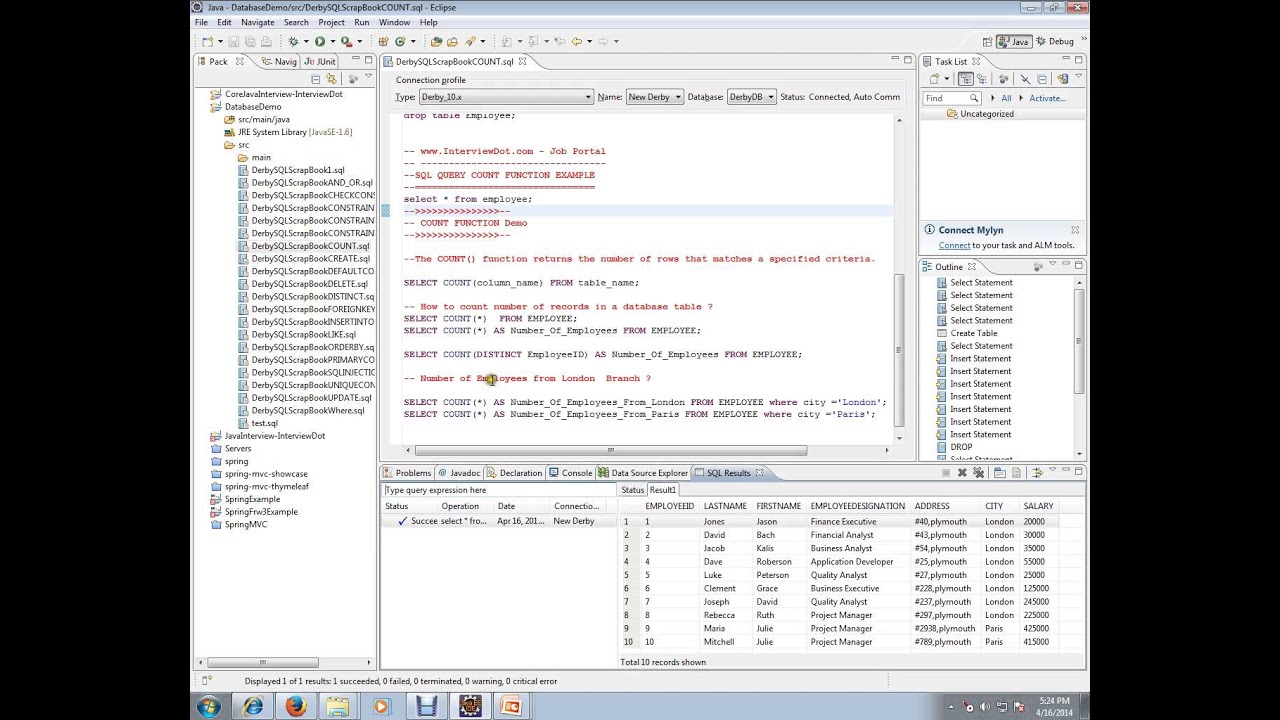Click the Debug bug toolbar icon
This screenshot has height=720, width=1280.
click(293, 41)
